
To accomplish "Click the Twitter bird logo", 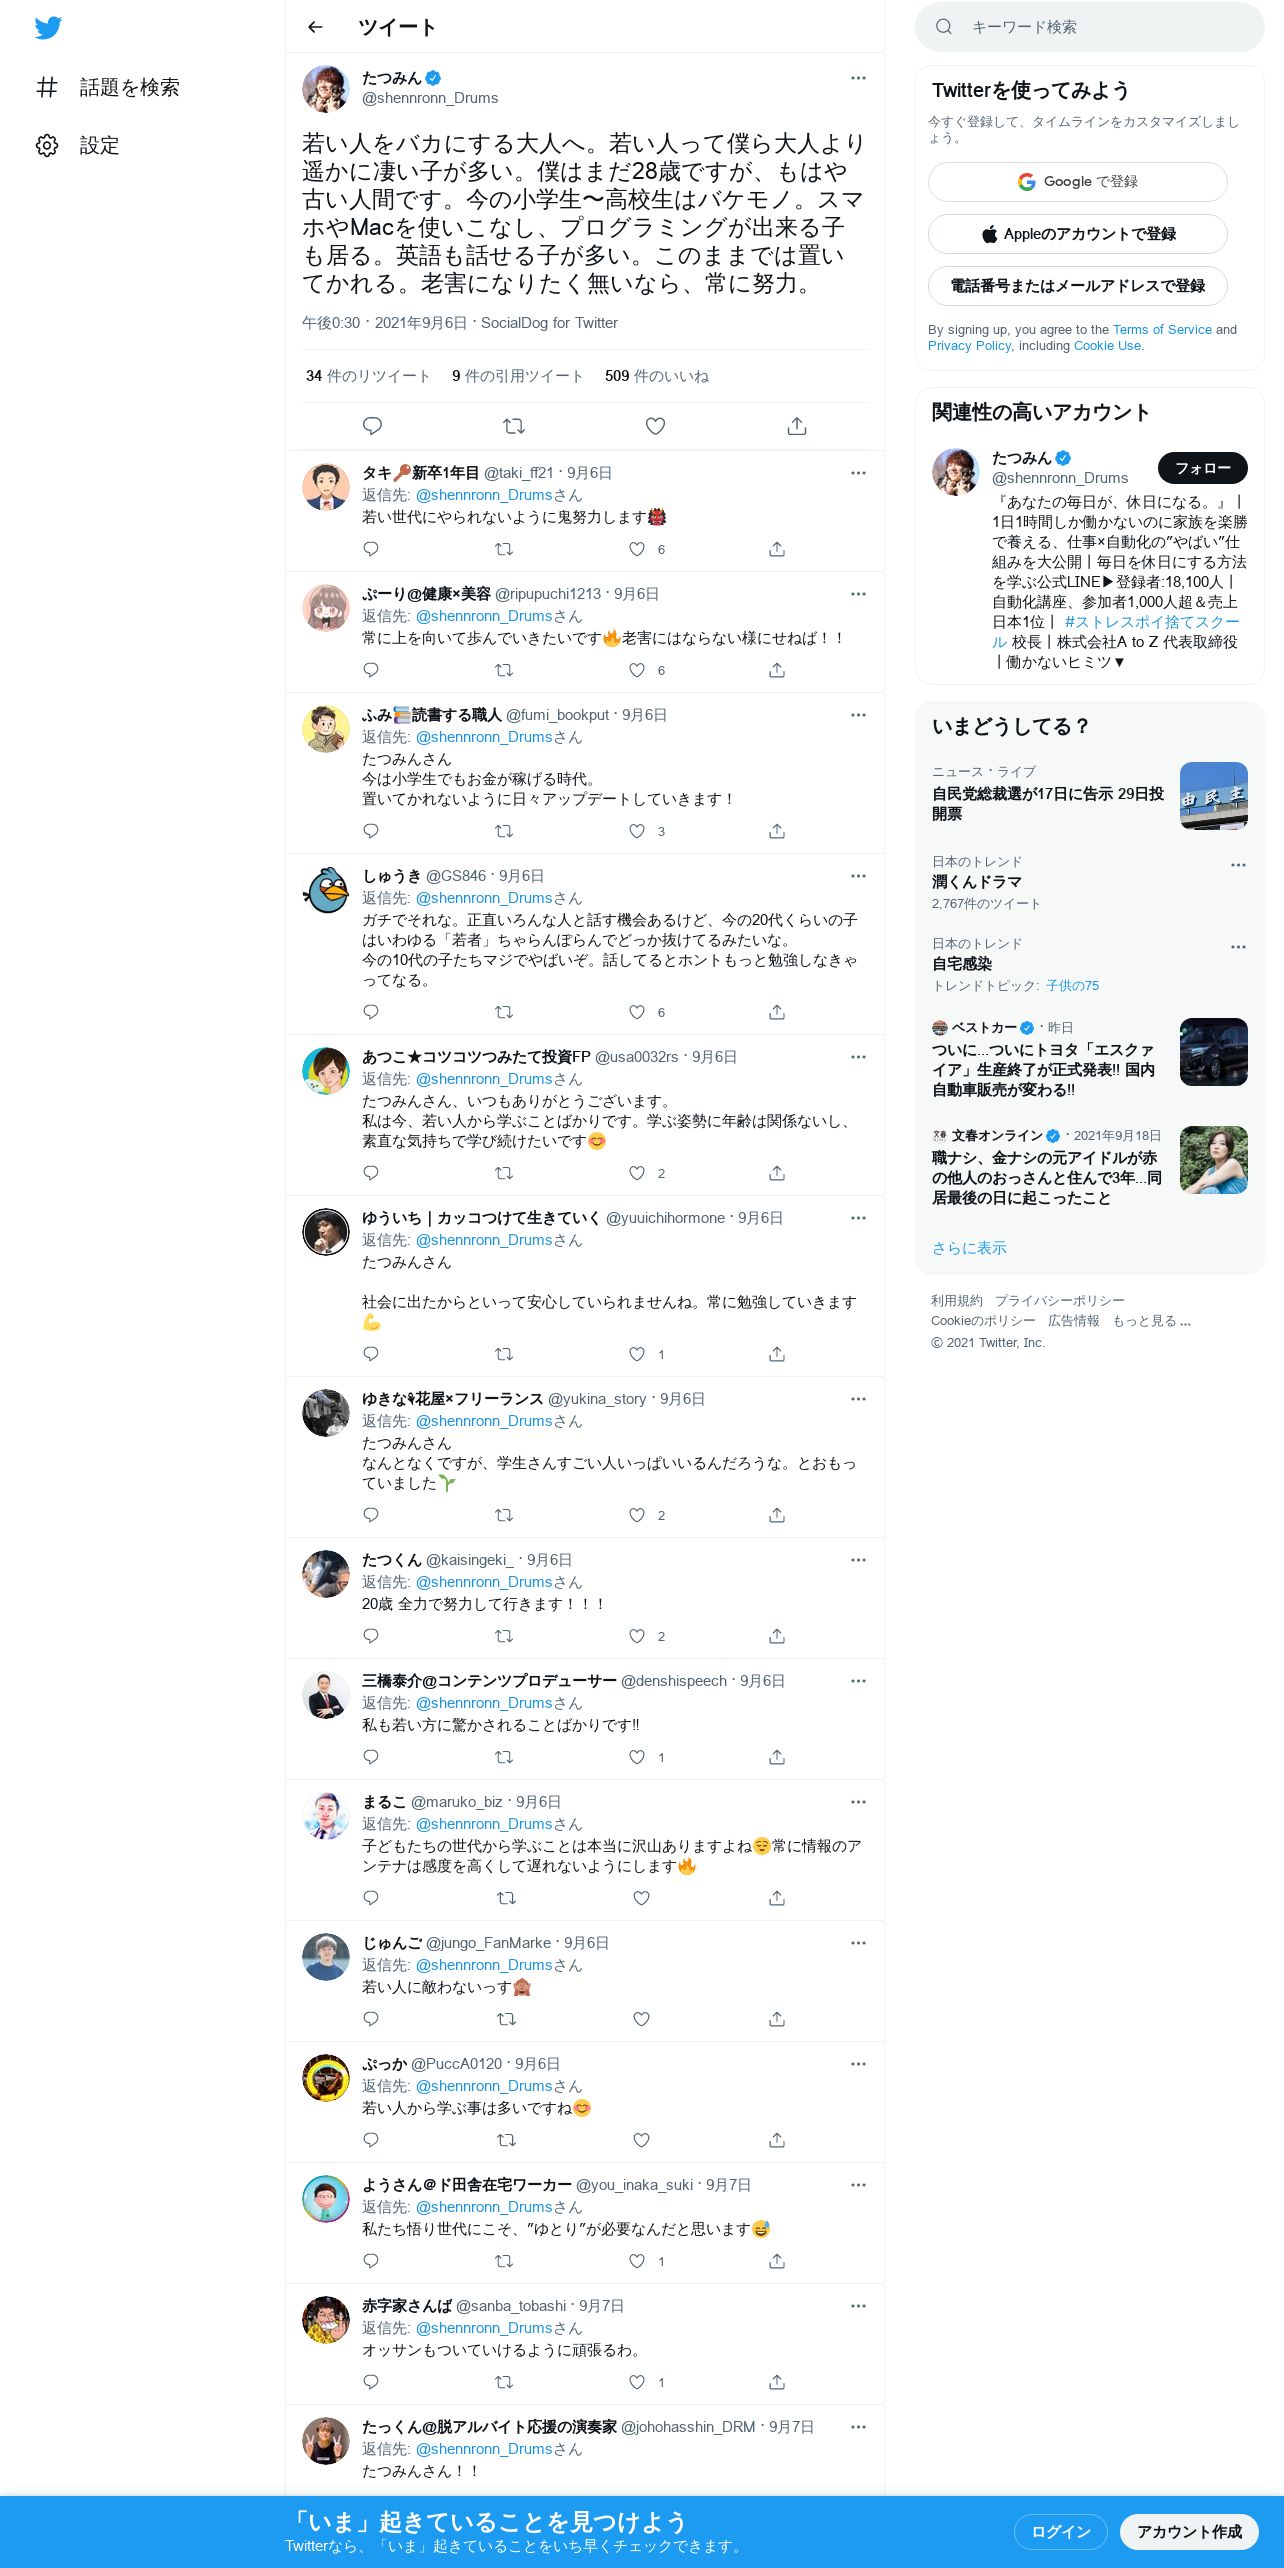I will pos(48,28).
